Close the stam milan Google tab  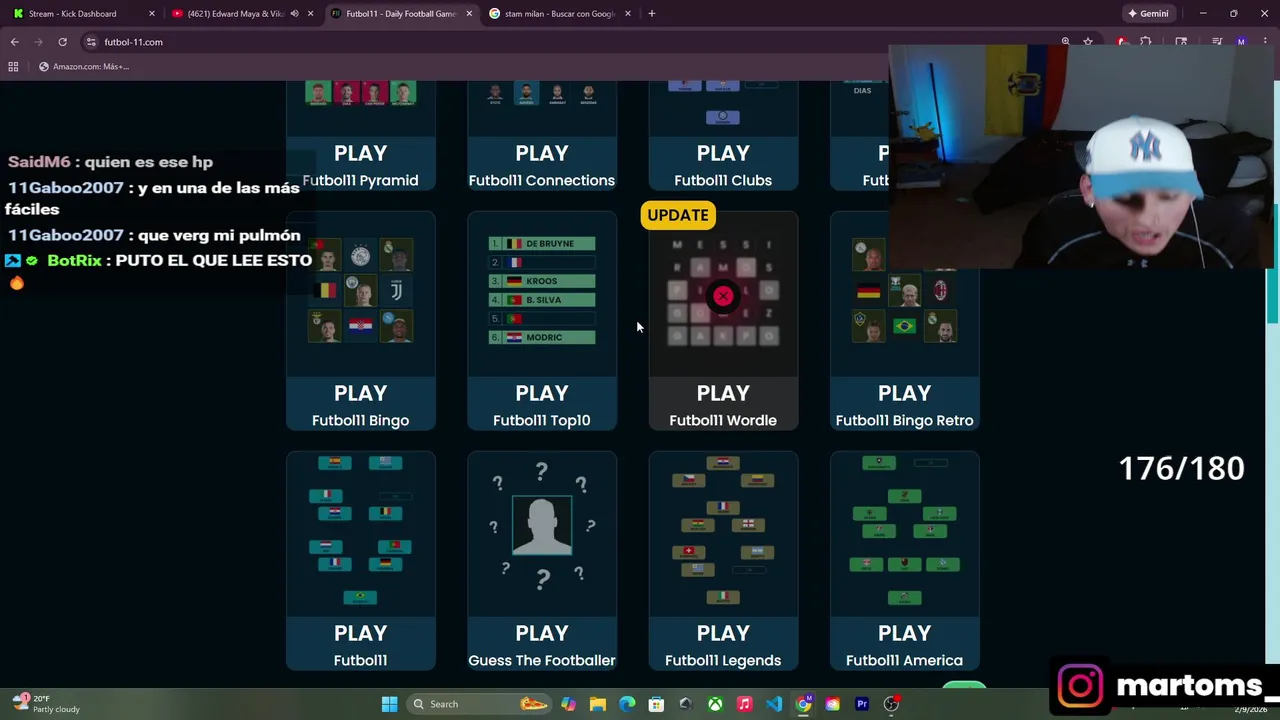(x=628, y=14)
